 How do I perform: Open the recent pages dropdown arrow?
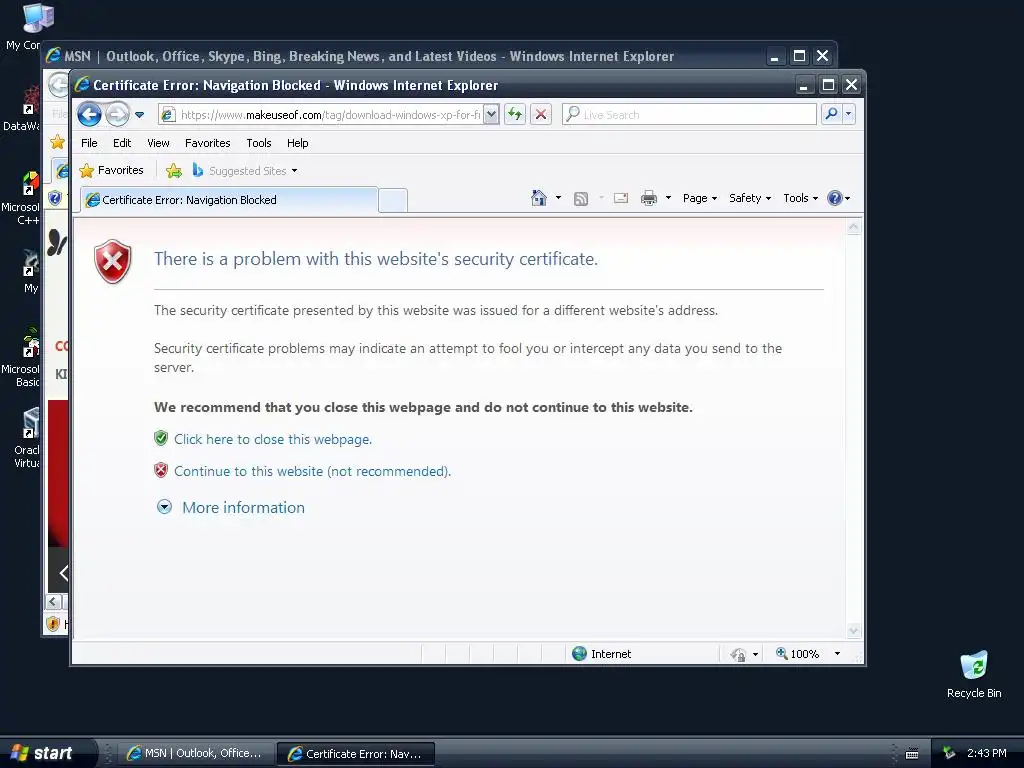tap(139, 115)
